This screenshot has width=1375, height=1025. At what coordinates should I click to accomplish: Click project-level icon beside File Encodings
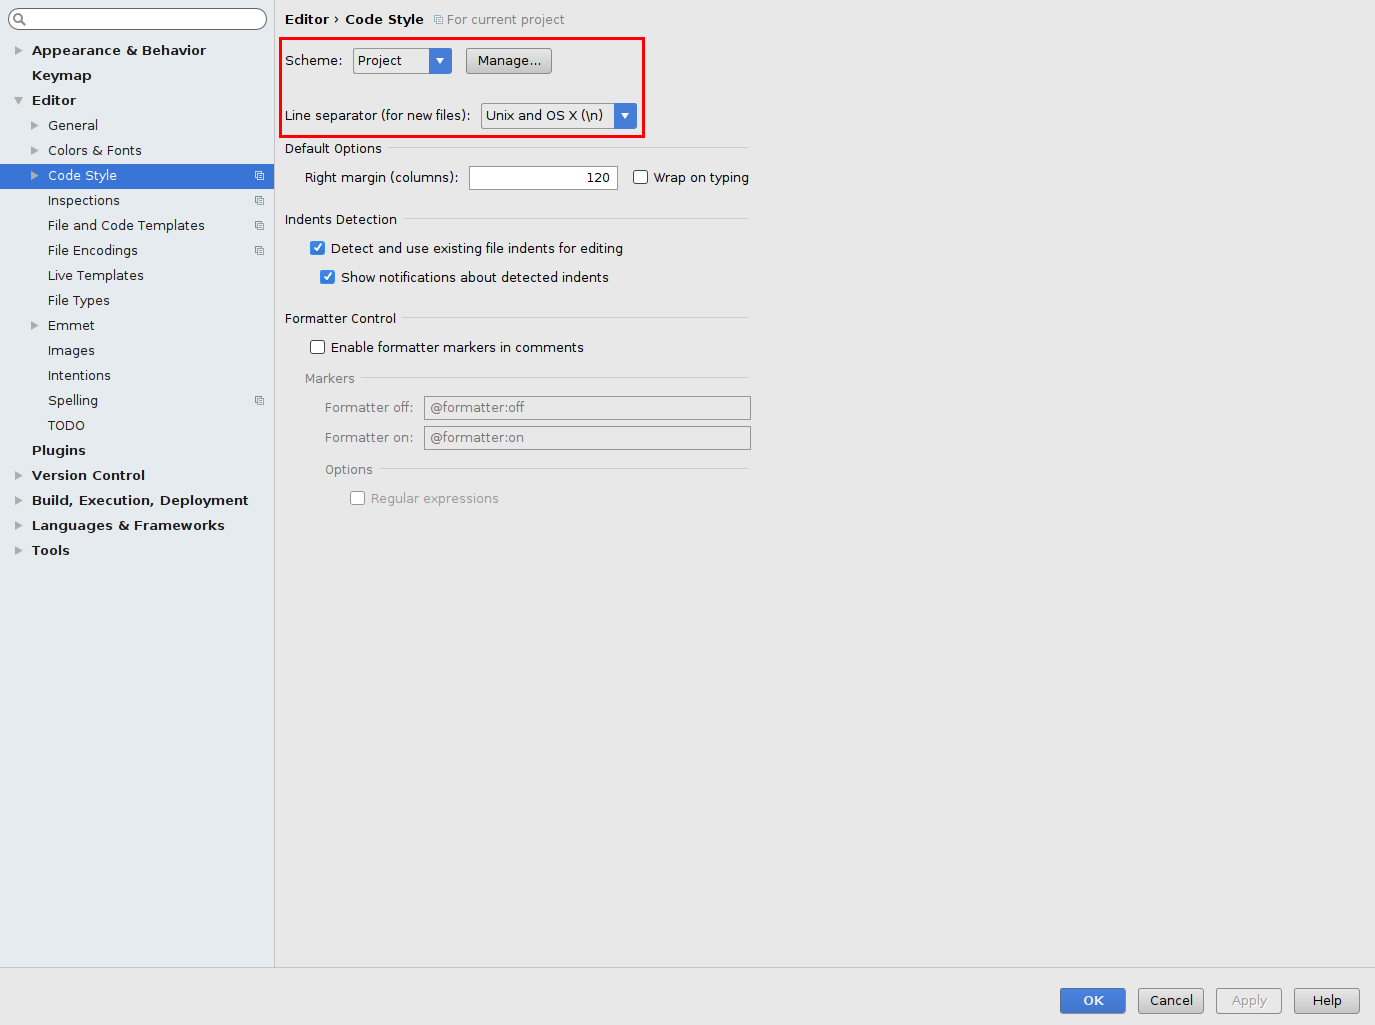click(259, 251)
